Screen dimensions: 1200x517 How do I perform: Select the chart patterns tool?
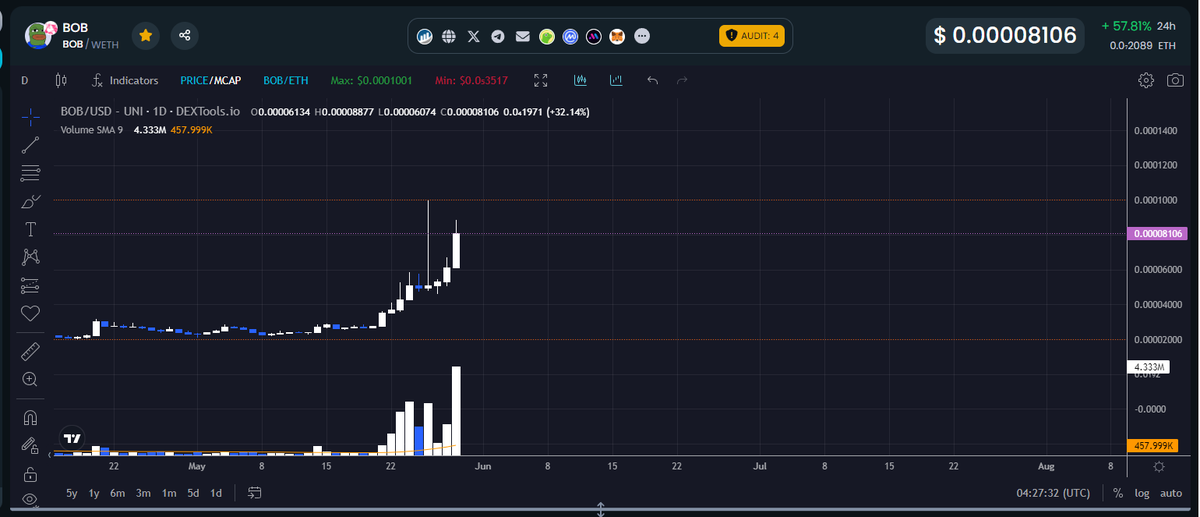point(30,257)
